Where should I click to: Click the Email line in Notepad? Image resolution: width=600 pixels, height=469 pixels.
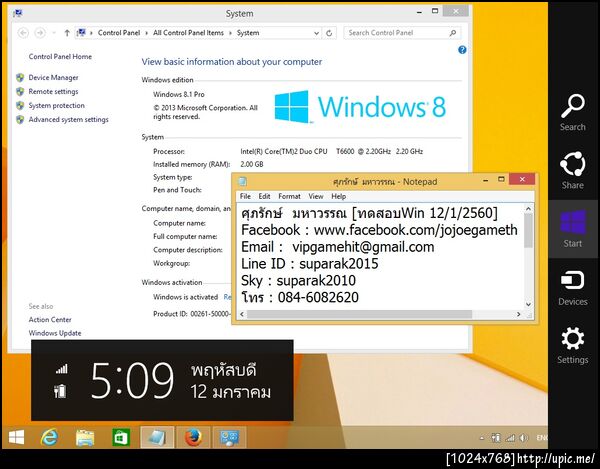point(338,247)
